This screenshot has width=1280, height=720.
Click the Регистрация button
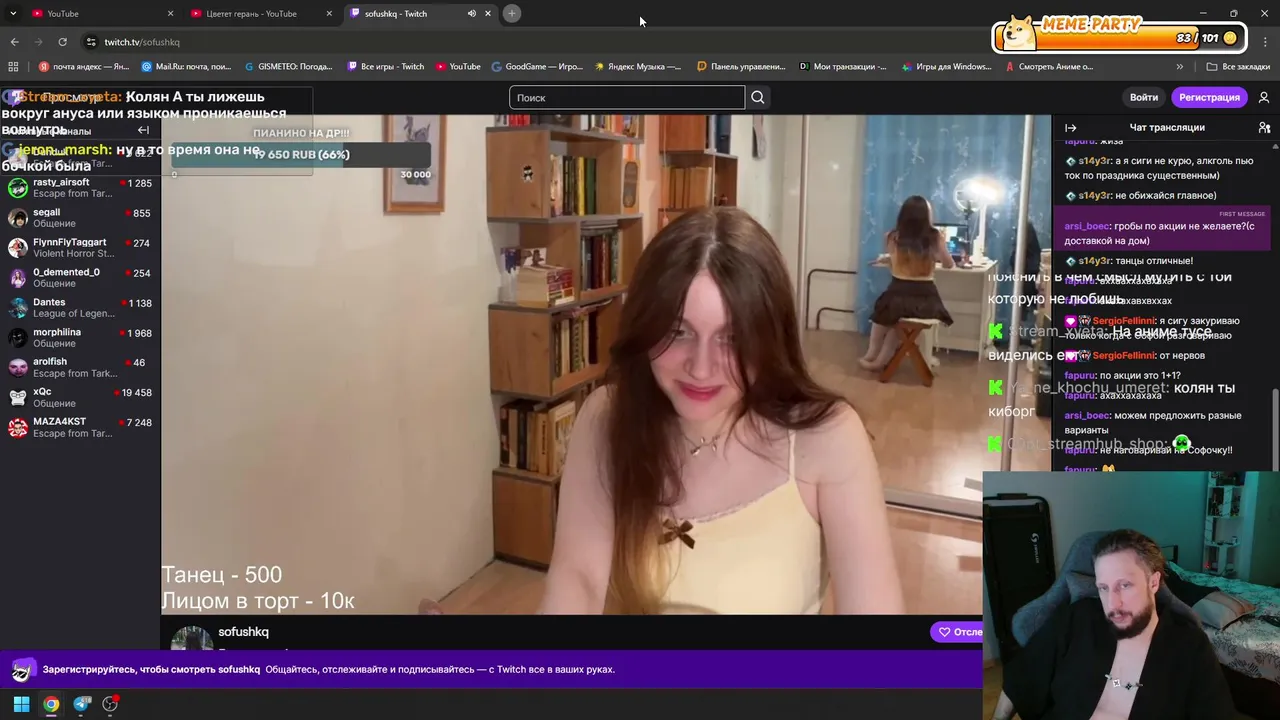coord(1209,97)
